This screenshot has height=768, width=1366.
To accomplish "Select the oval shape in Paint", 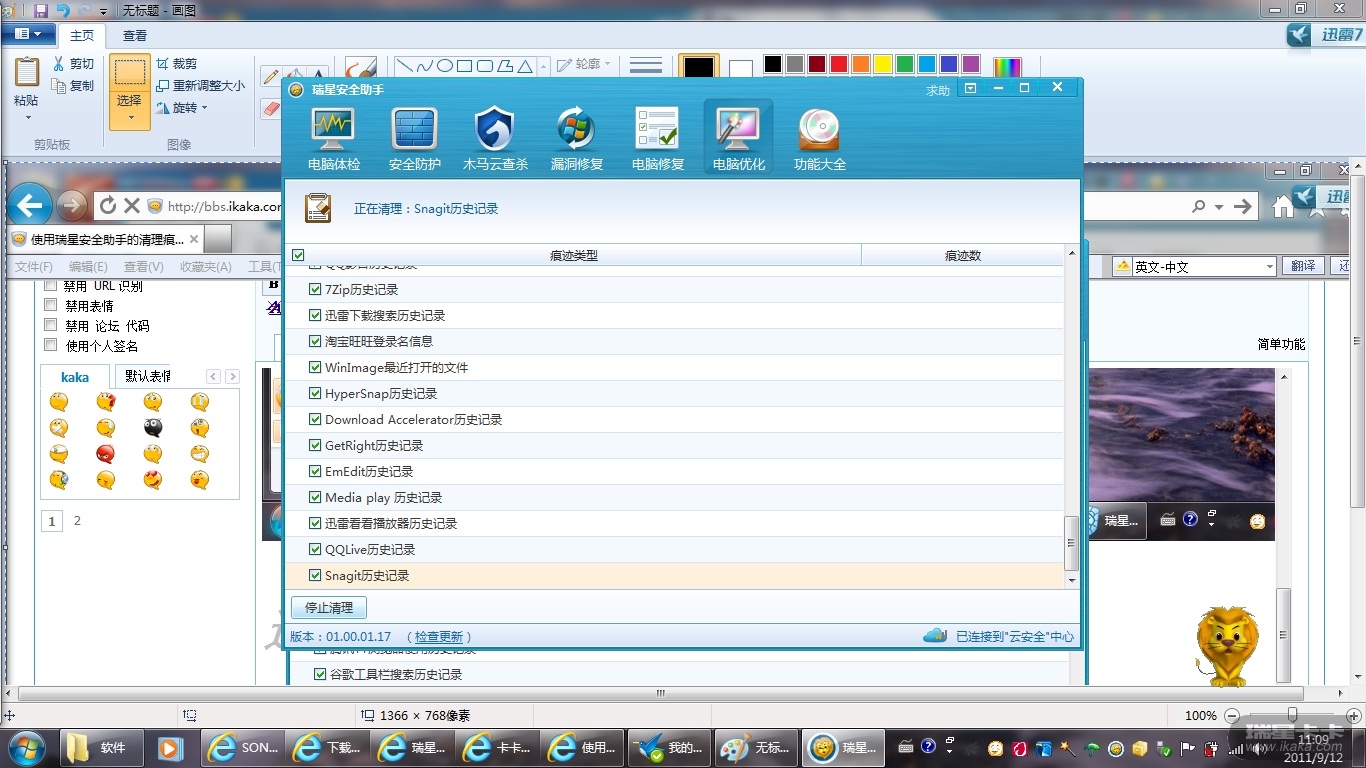I will (x=445, y=66).
